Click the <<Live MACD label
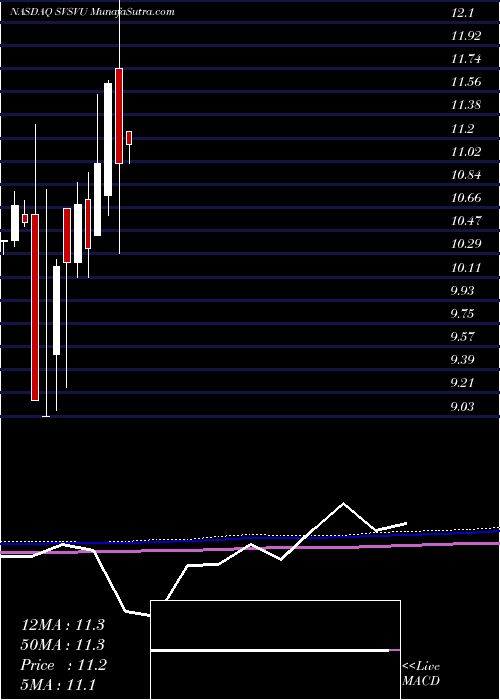This screenshot has width=500, height=700. [x=421, y=674]
